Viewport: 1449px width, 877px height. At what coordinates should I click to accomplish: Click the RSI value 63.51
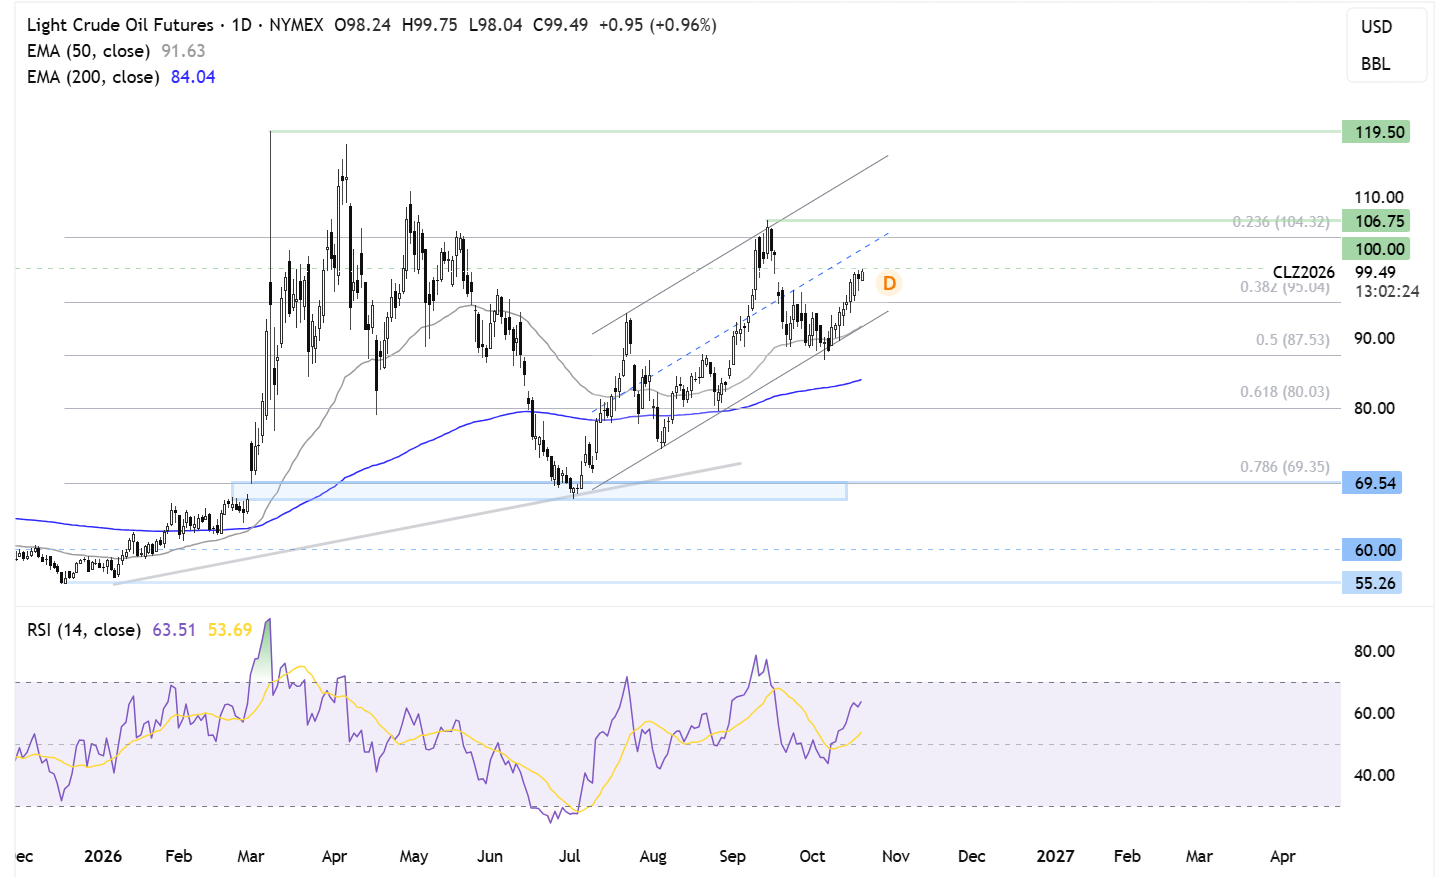[x=174, y=630]
